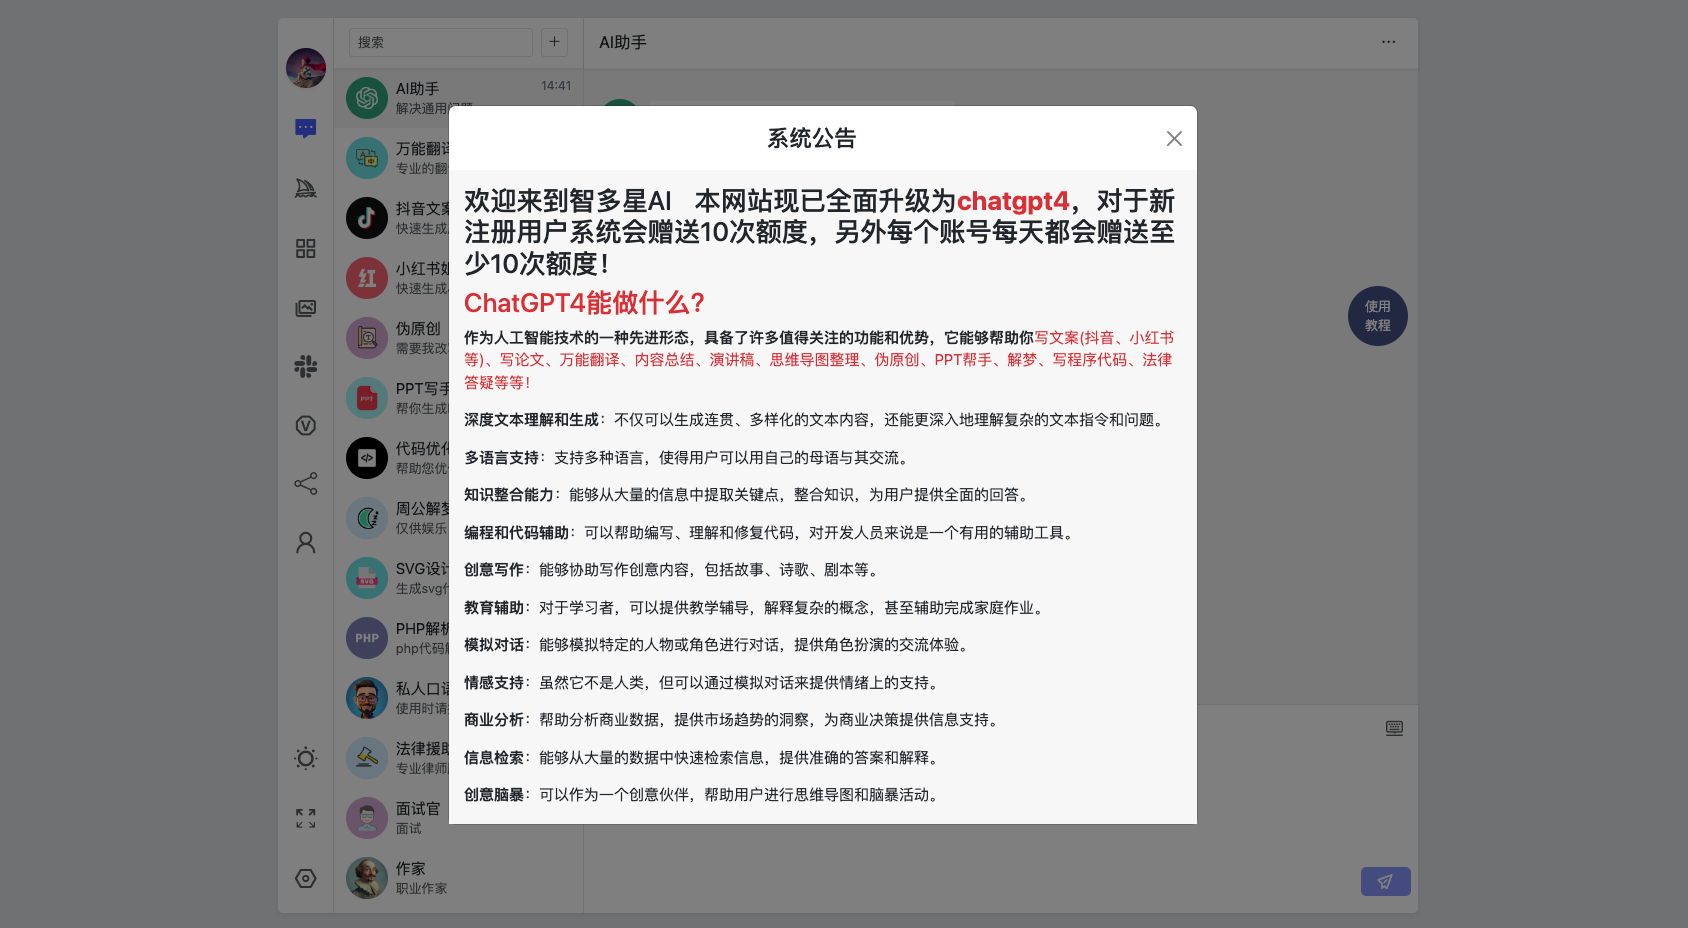Viewport: 1688px width, 928px height.
Task: Click the 模拟对话 label
Action: pos(494,645)
